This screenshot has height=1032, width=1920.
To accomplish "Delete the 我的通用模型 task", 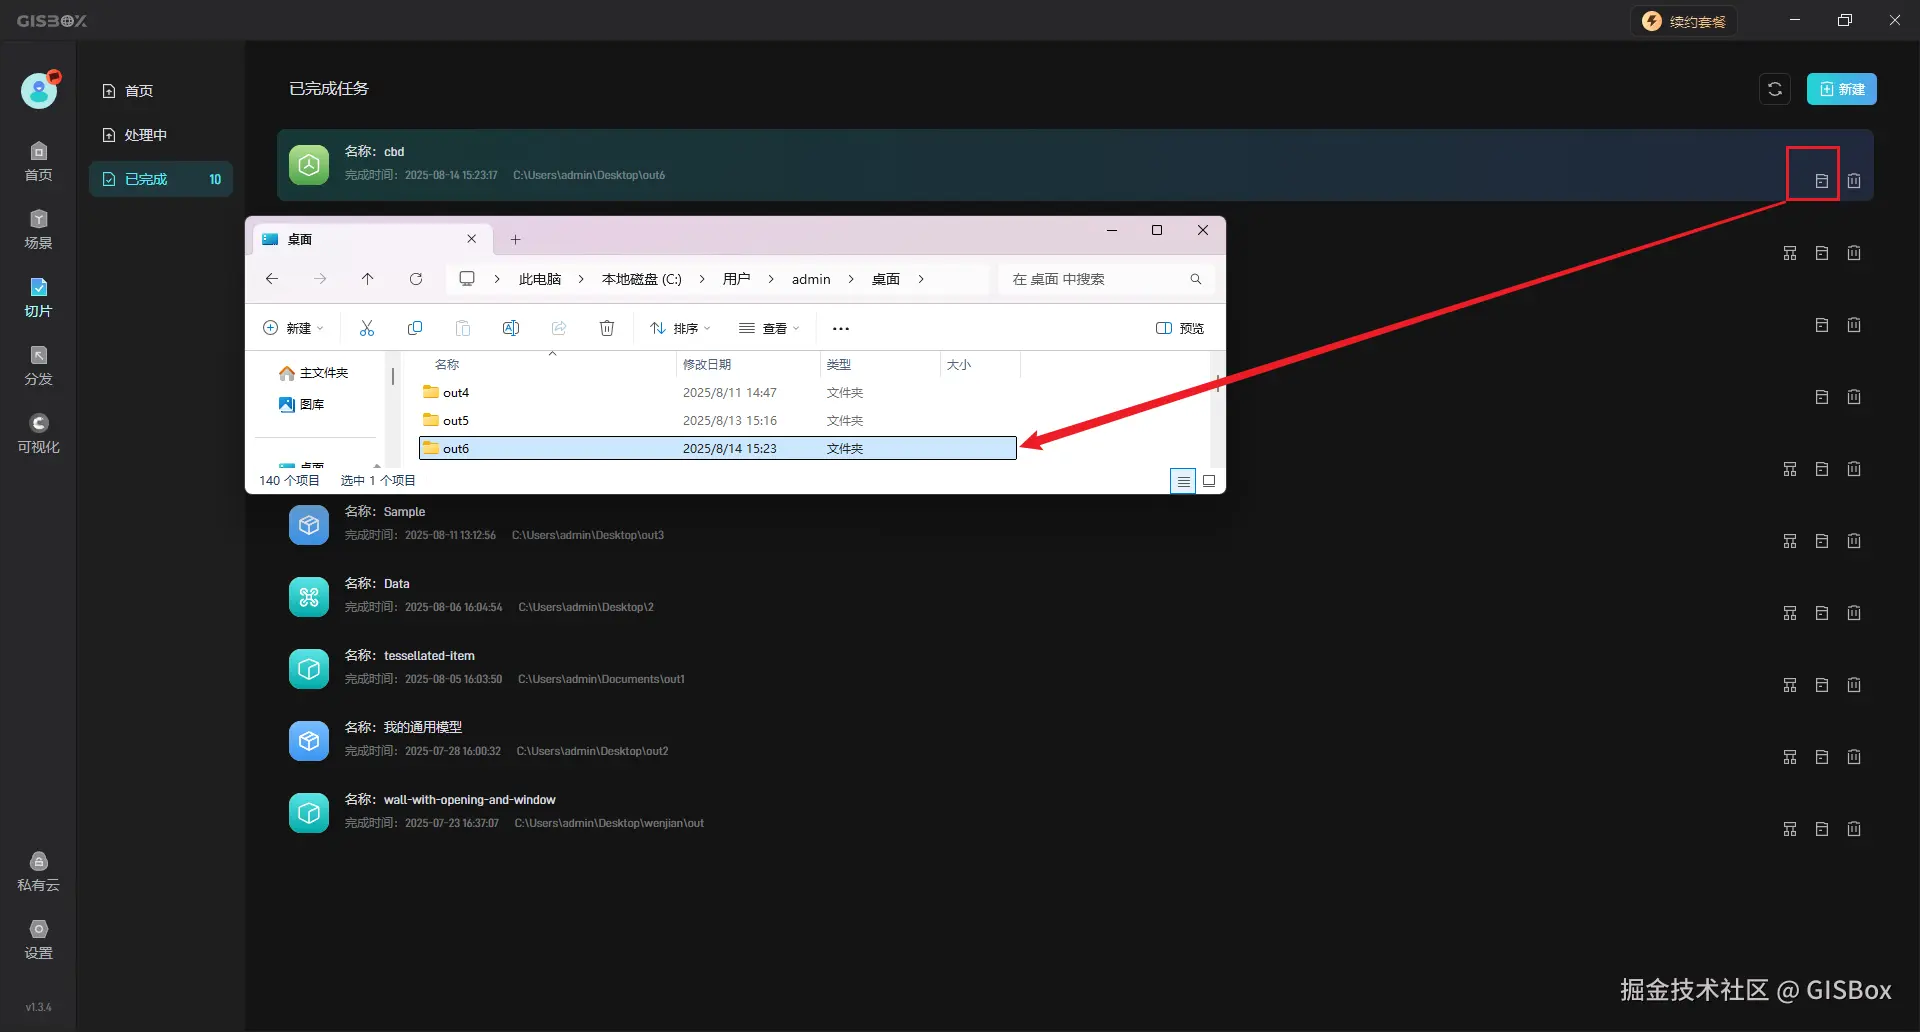I will [x=1854, y=757].
